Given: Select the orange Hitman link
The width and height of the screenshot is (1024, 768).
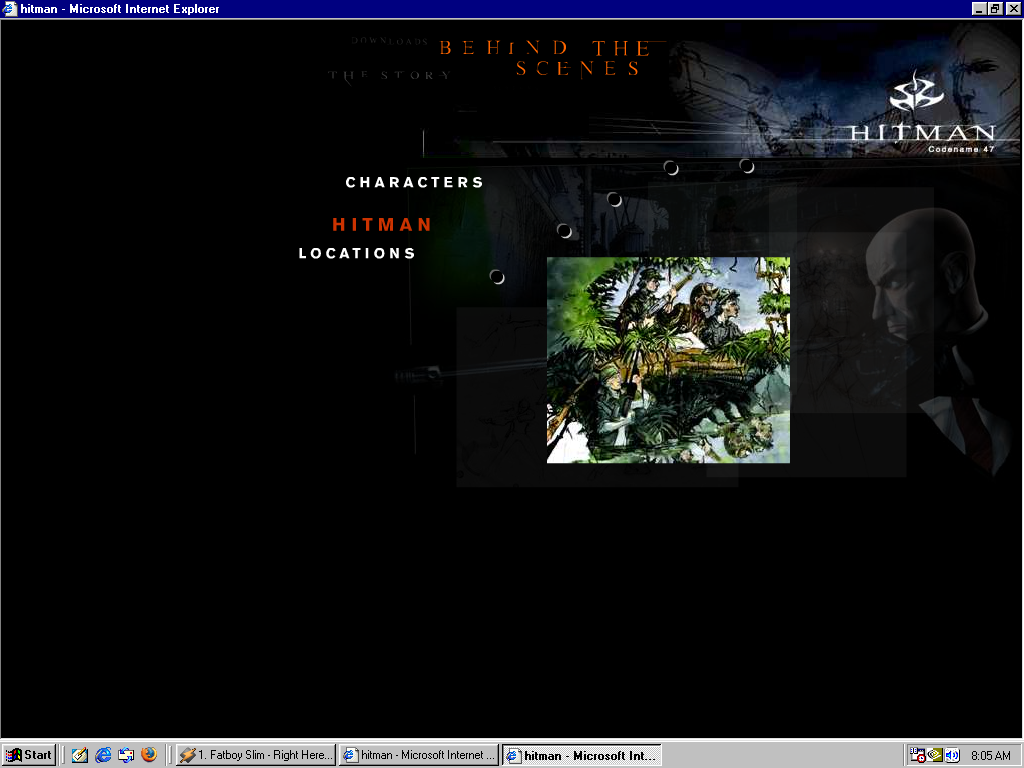Looking at the screenshot, I should [x=382, y=224].
